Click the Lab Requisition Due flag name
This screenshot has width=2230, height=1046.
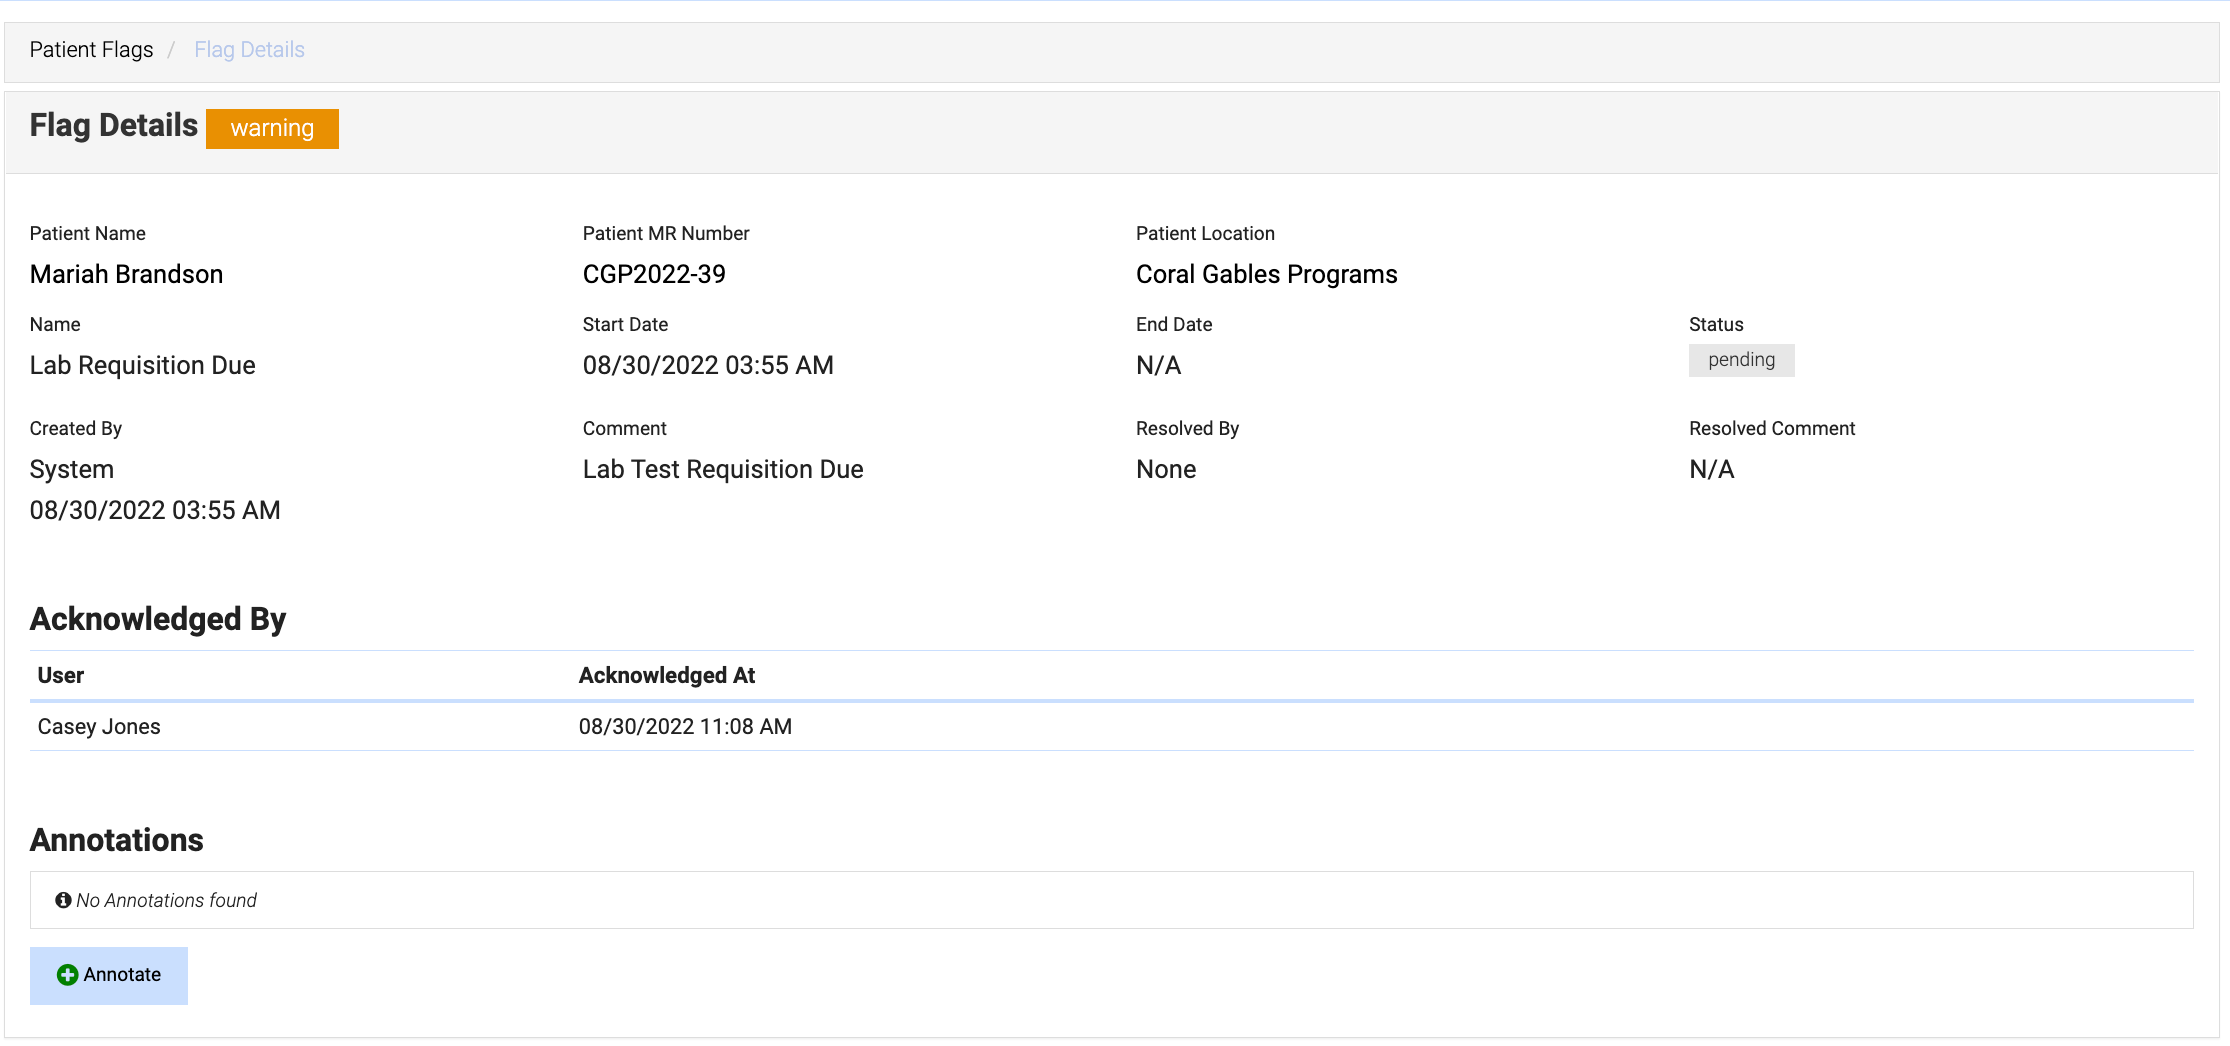pos(142,366)
